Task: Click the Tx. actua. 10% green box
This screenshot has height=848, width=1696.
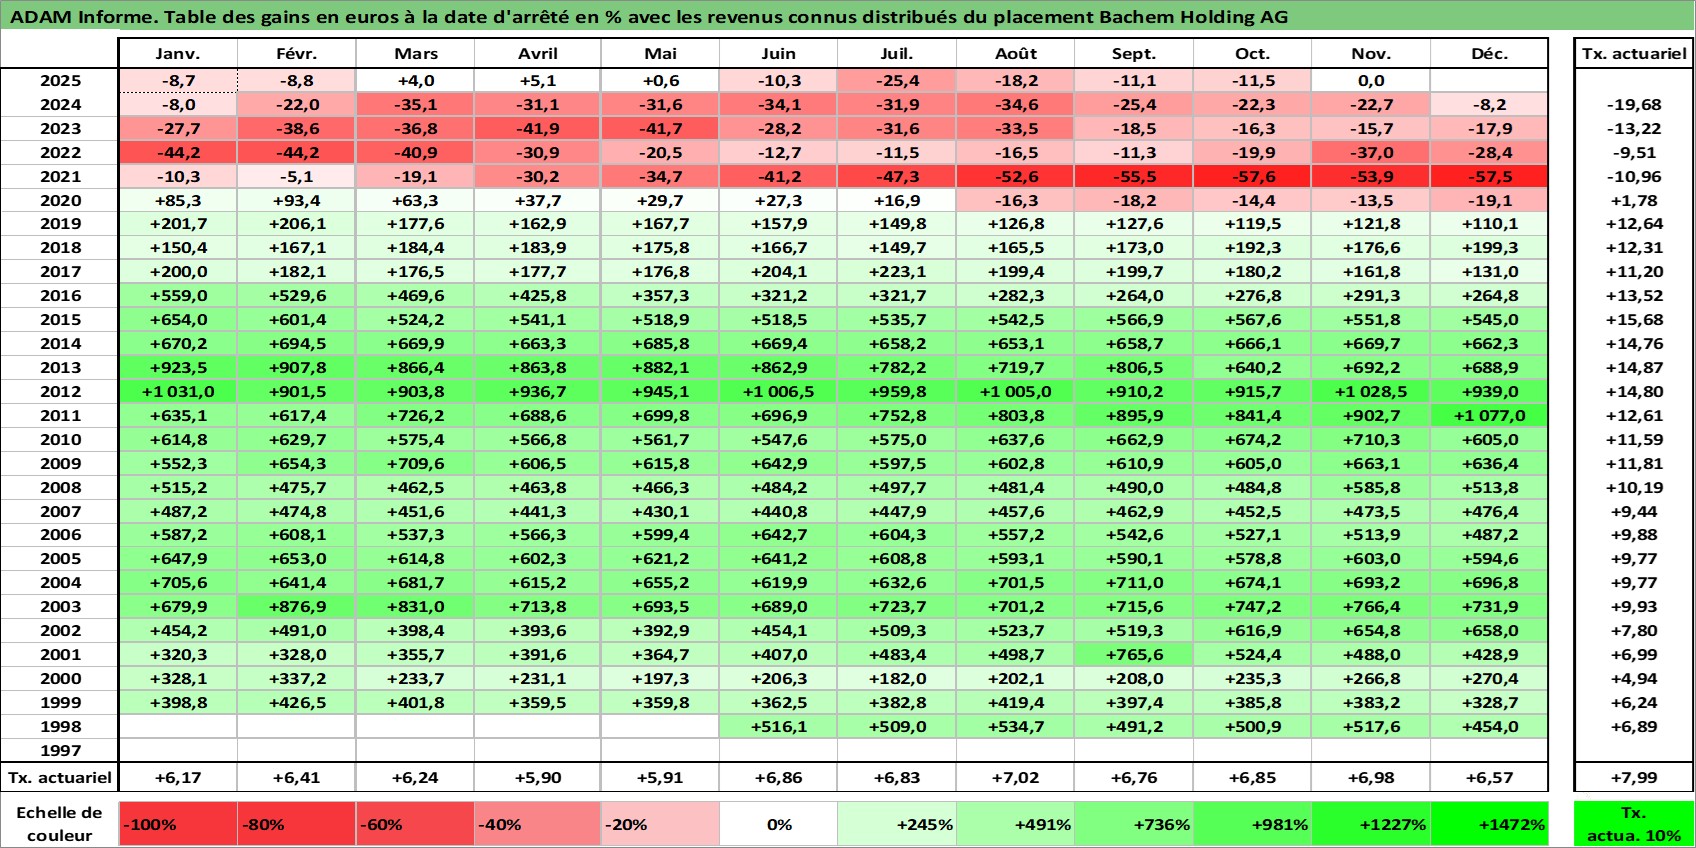Action: coord(1634,824)
